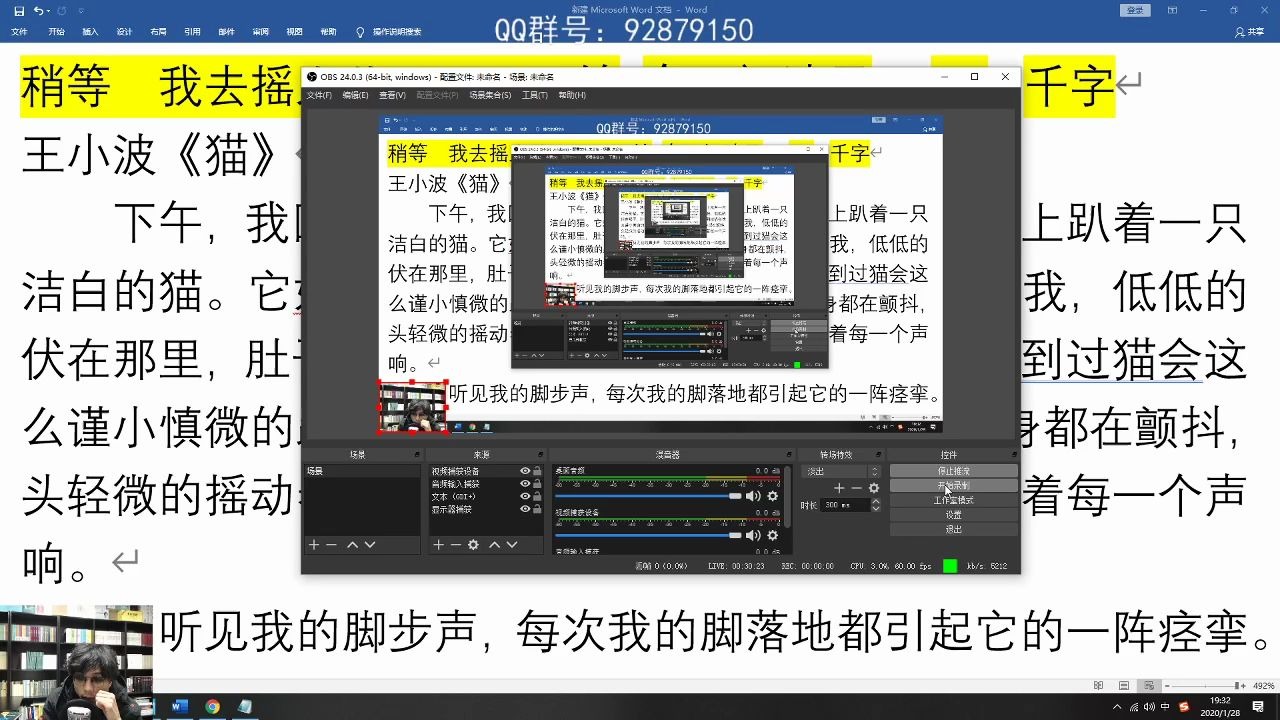The width and height of the screenshot is (1280, 720).
Task: Switch to Word 视图 ribbon tab
Action: (x=294, y=32)
